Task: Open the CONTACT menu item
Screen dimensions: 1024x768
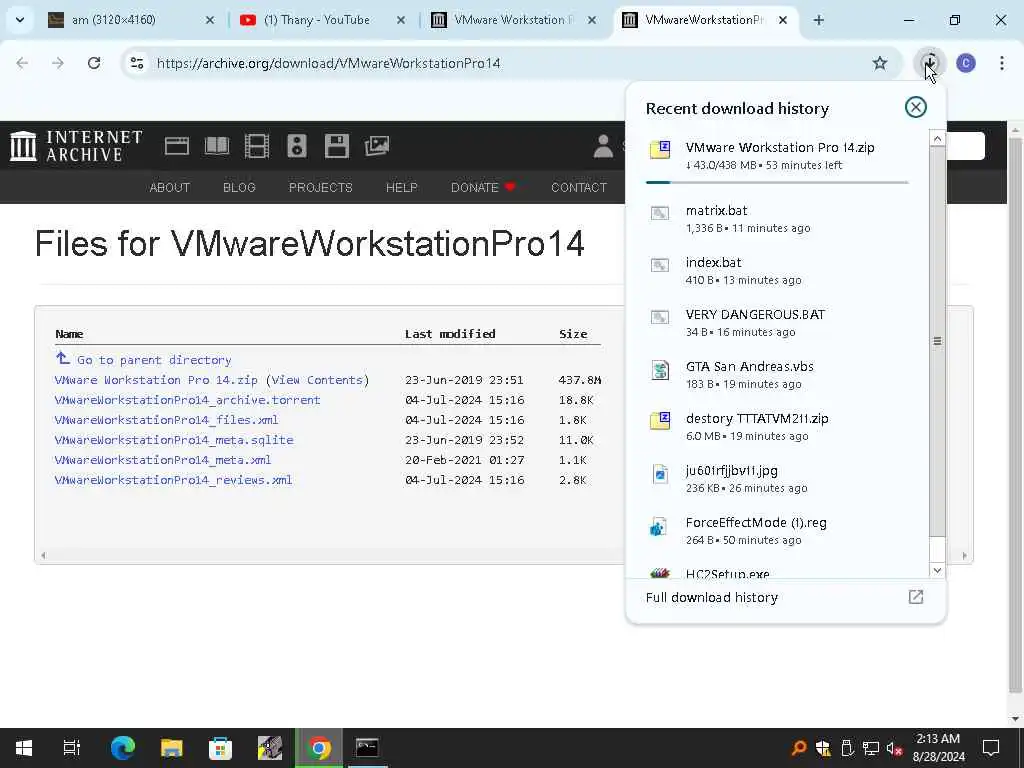Action: (x=579, y=187)
